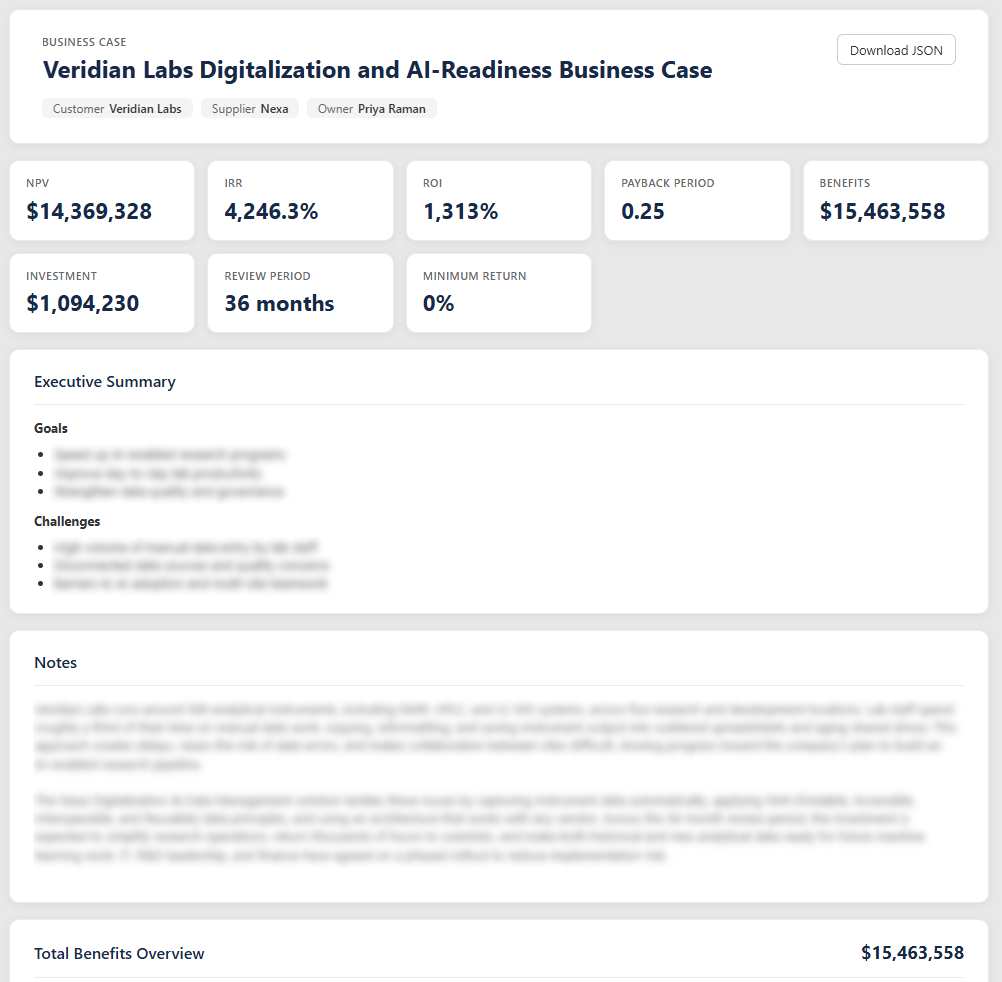Viewport: 1002px width, 982px height.
Task: Click the Goals subheading
Action: coord(50,428)
